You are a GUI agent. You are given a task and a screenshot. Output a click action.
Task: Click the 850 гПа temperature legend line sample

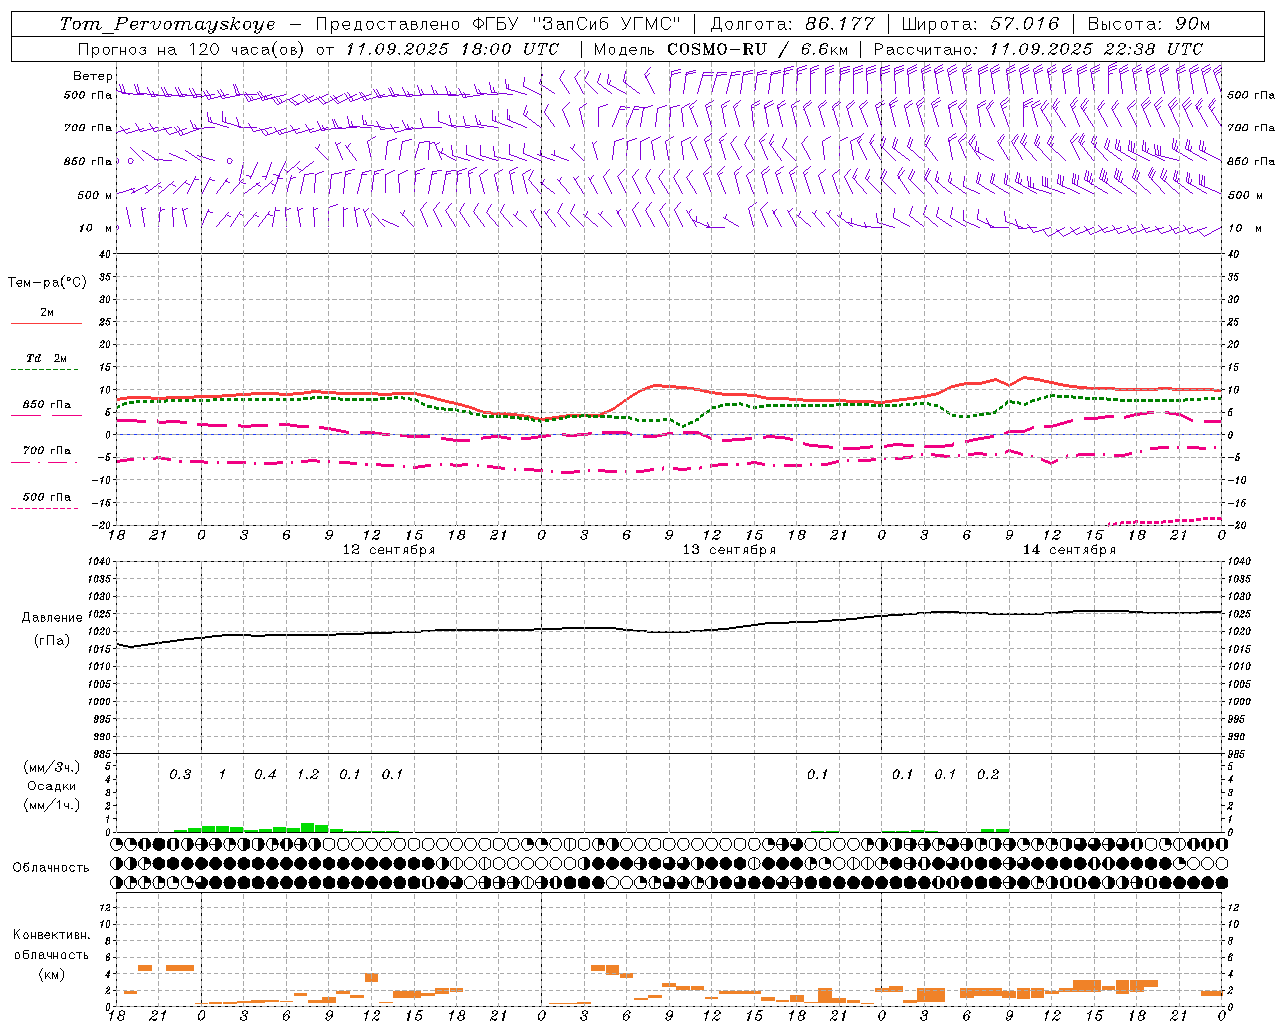coord(46,416)
